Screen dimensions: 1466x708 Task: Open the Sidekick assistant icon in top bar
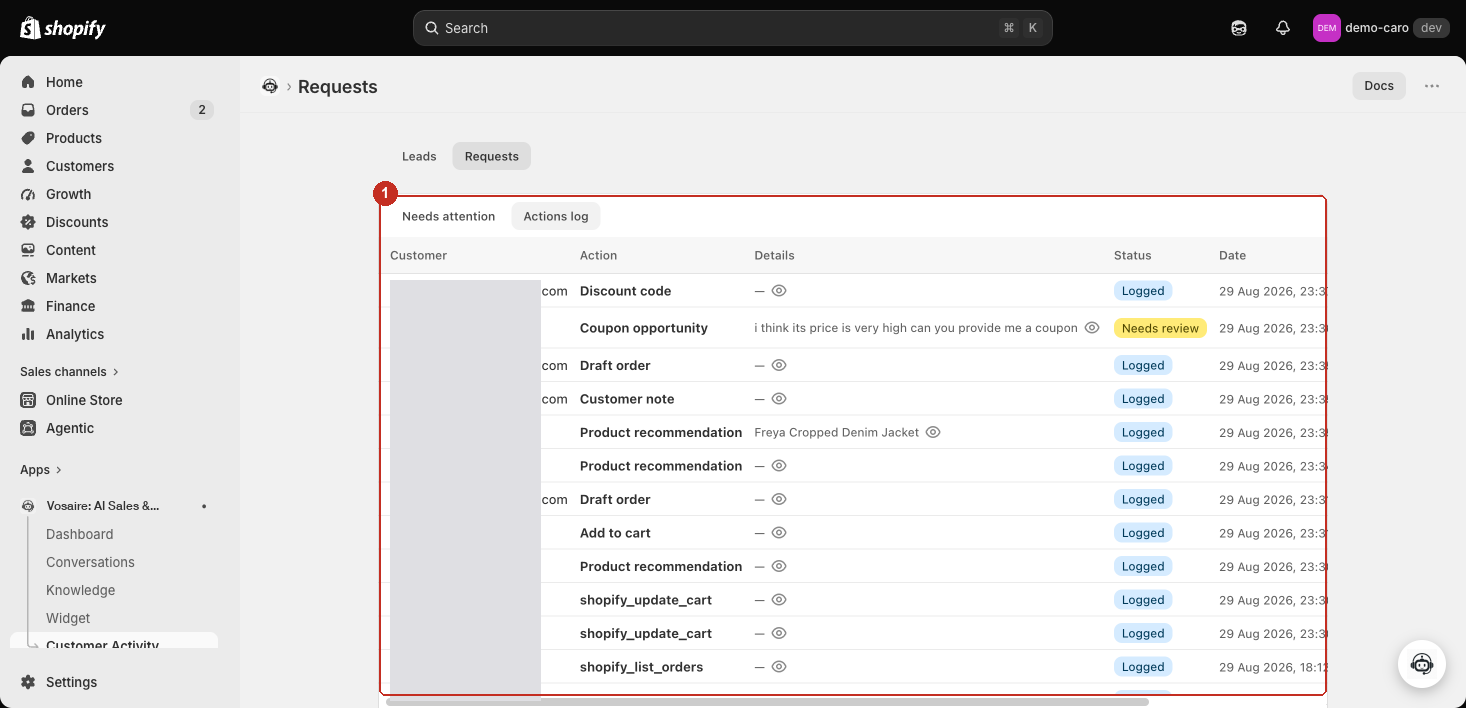click(1239, 28)
